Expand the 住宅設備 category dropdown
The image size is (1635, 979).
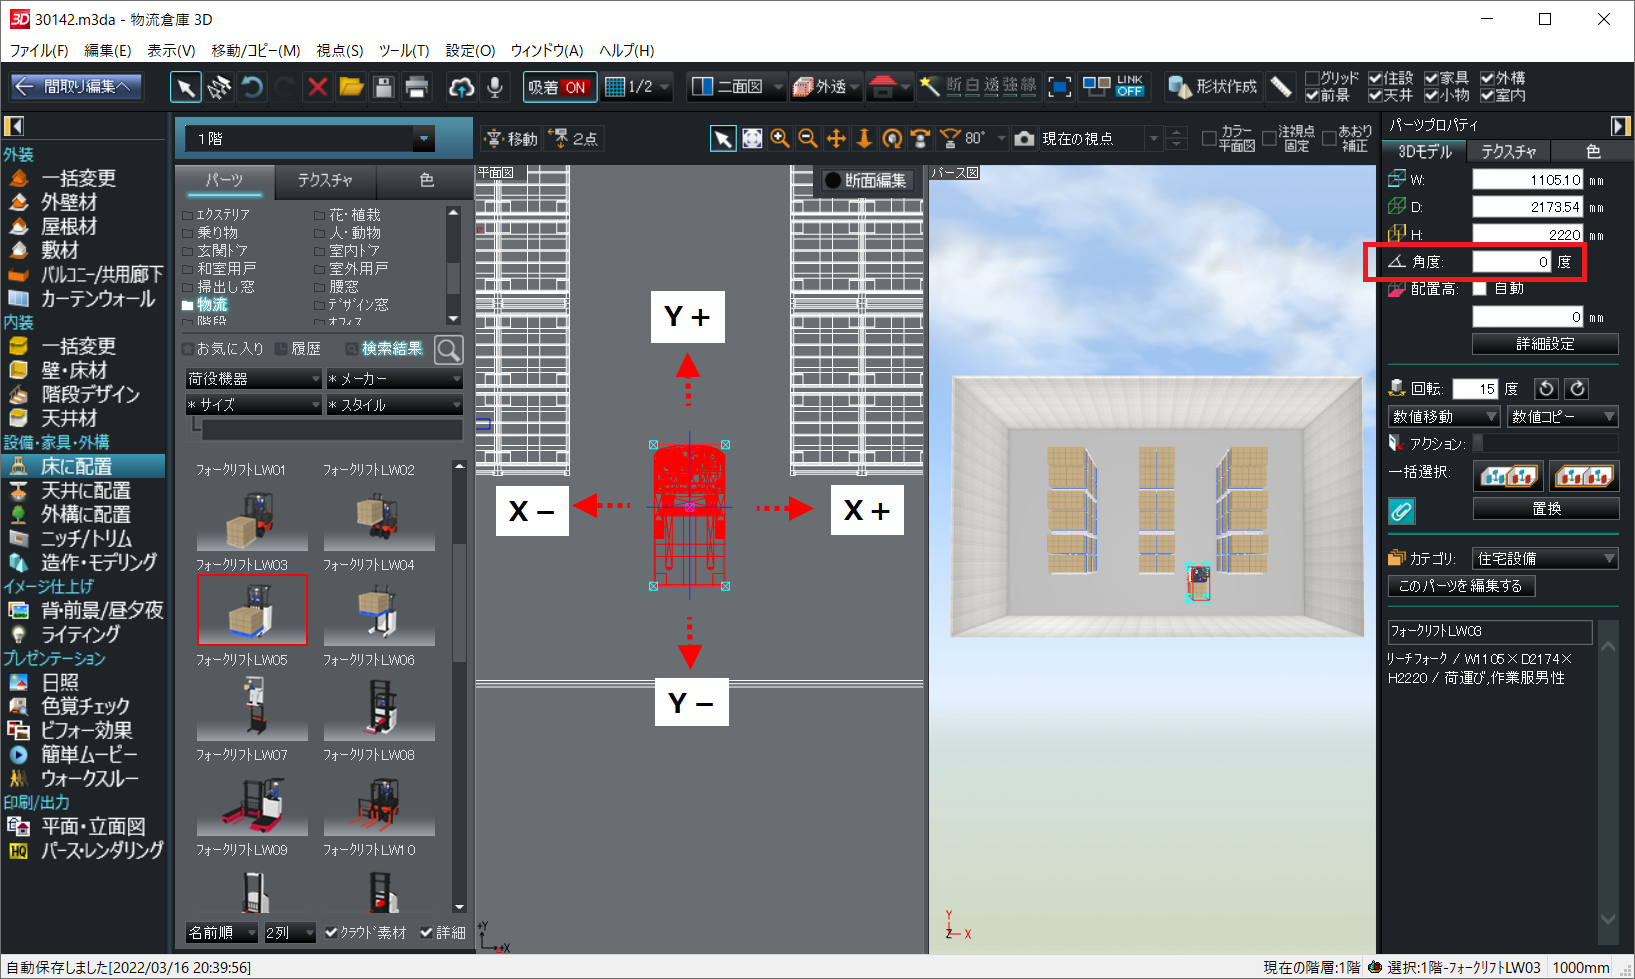[x=1544, y=558]
